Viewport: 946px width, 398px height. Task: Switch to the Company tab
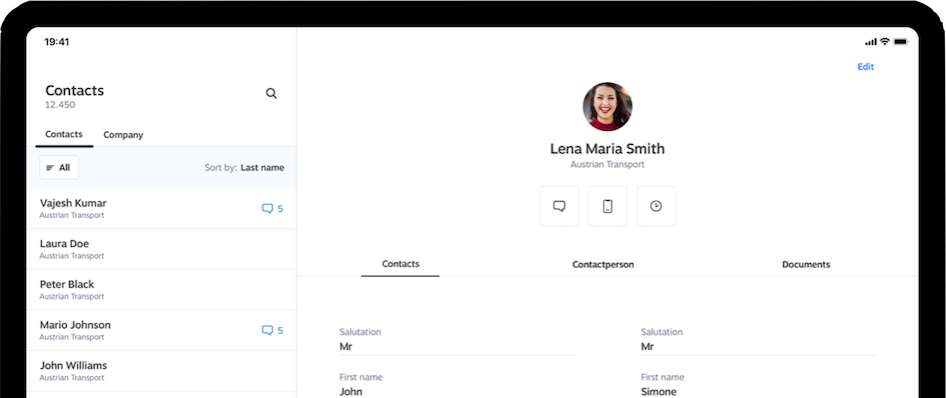point(123,135)
